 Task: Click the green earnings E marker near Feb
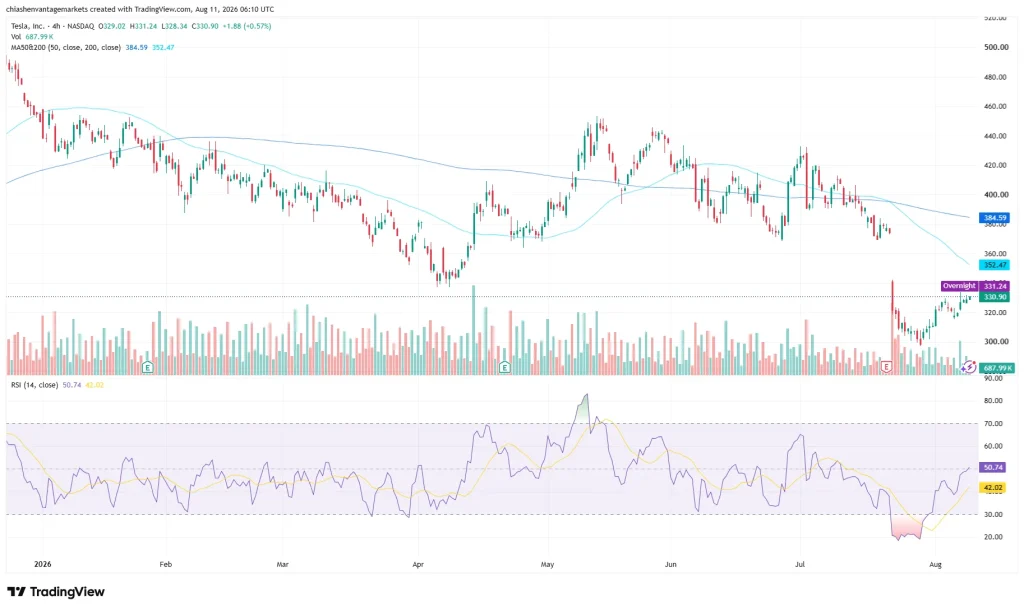tap(147, 367)
